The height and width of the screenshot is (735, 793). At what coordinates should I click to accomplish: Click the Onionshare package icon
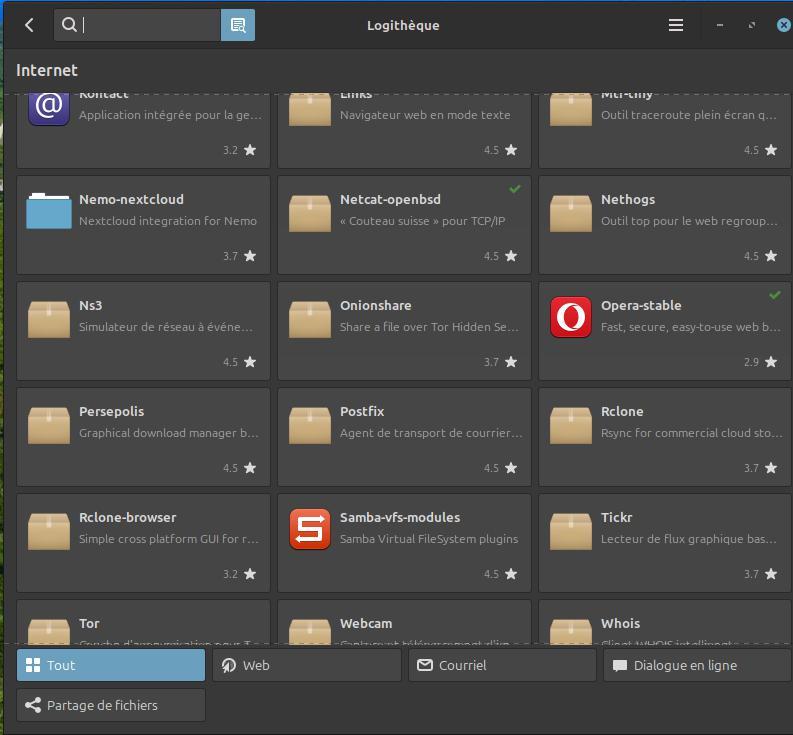pyautogui.click(x=310, y=319)
